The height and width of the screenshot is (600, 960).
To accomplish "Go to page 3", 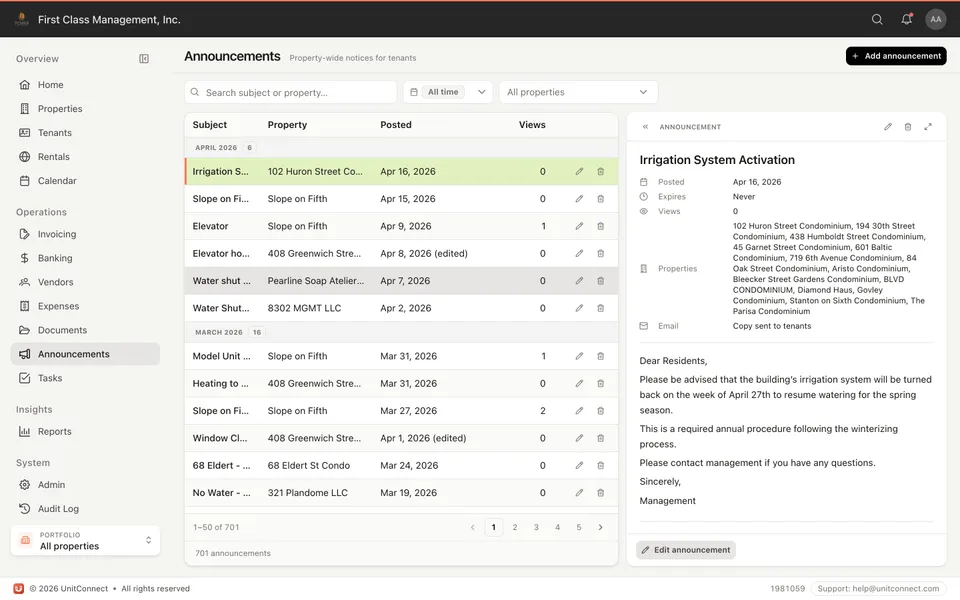I will pyautogui.click(x=536, y=527).
